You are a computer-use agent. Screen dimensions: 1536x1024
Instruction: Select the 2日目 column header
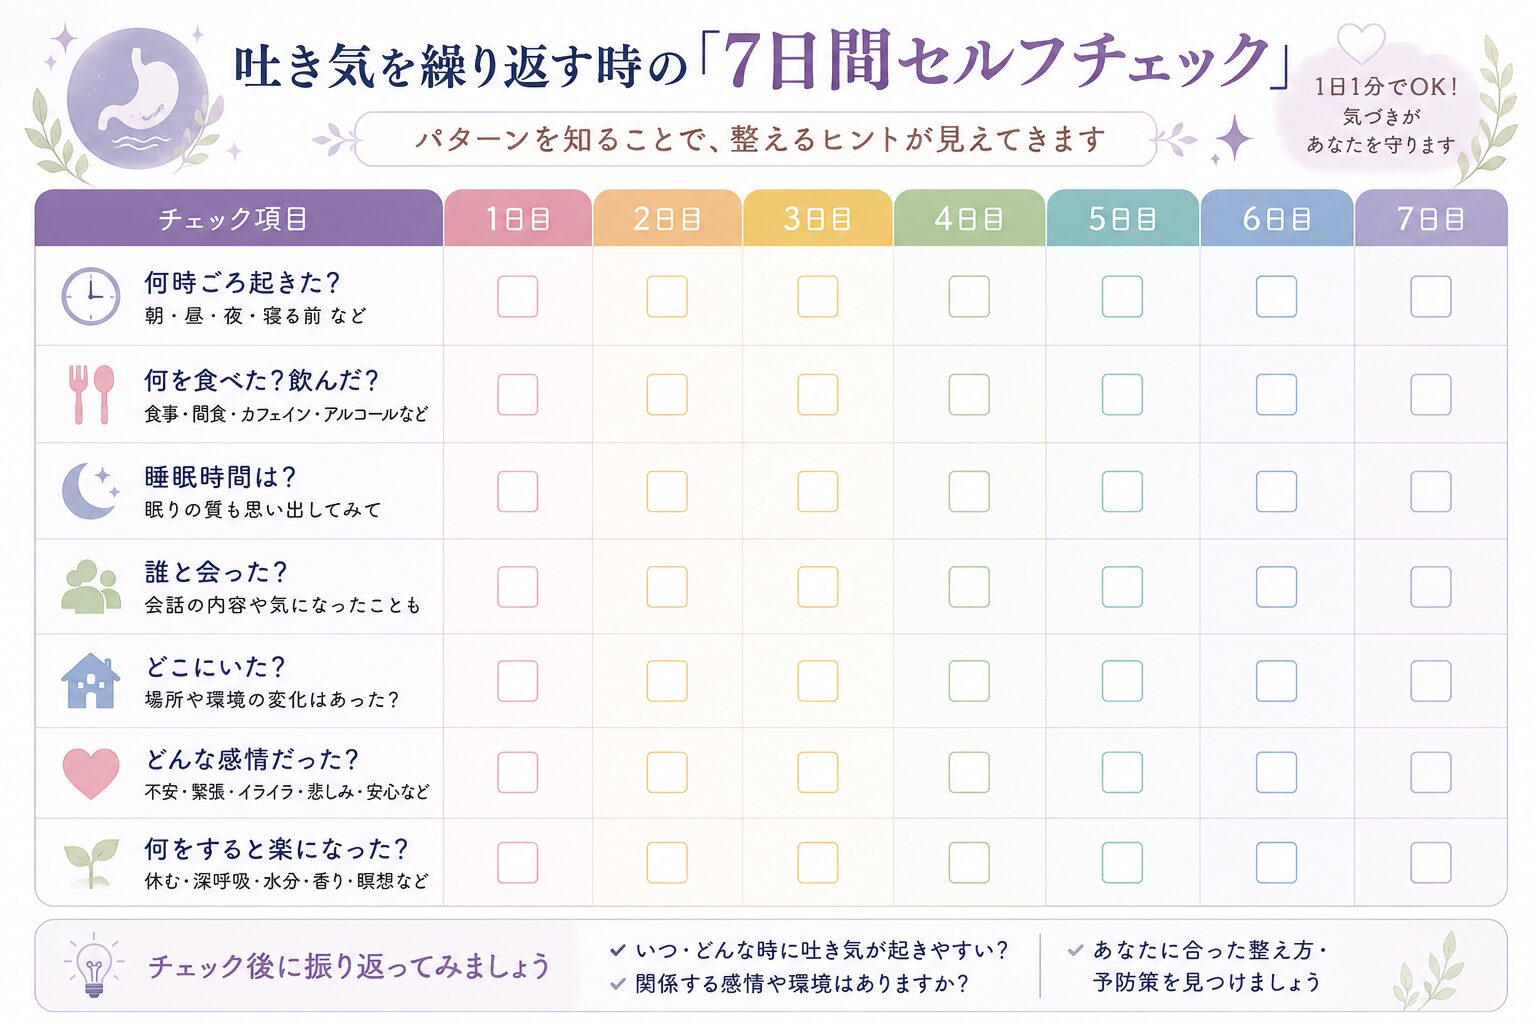pos(667,218)
